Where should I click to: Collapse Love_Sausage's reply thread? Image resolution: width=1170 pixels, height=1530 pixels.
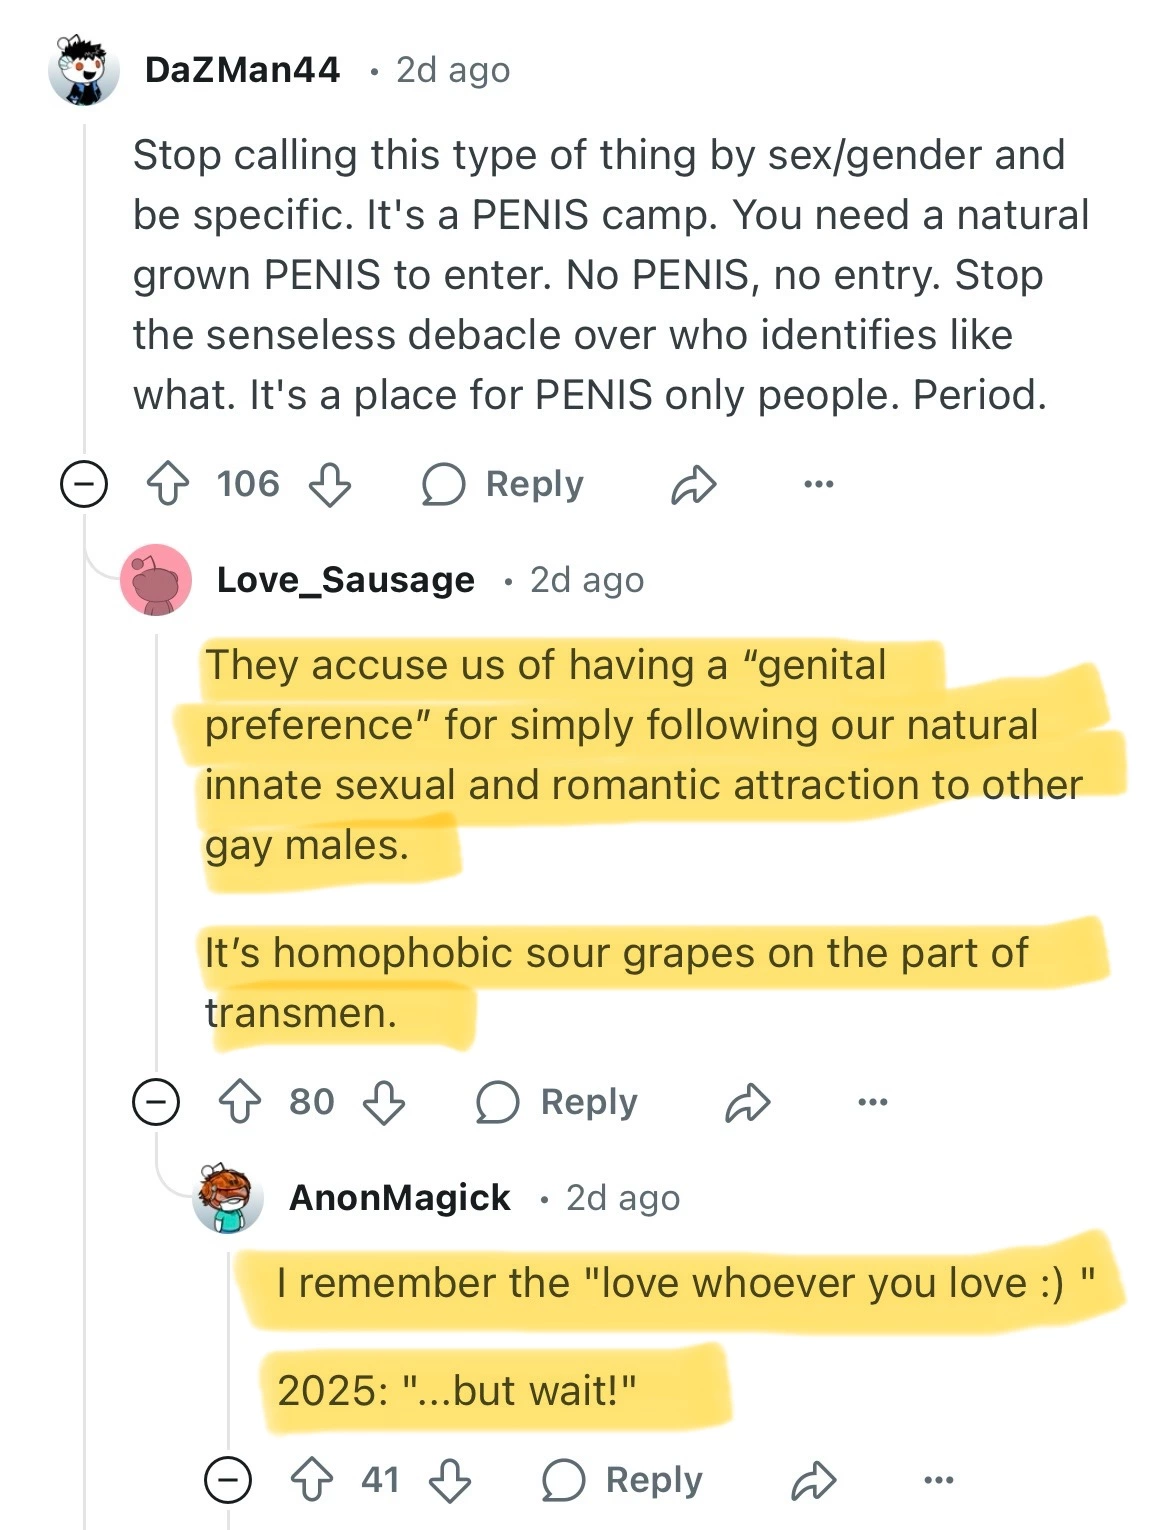pos(156,1103)
